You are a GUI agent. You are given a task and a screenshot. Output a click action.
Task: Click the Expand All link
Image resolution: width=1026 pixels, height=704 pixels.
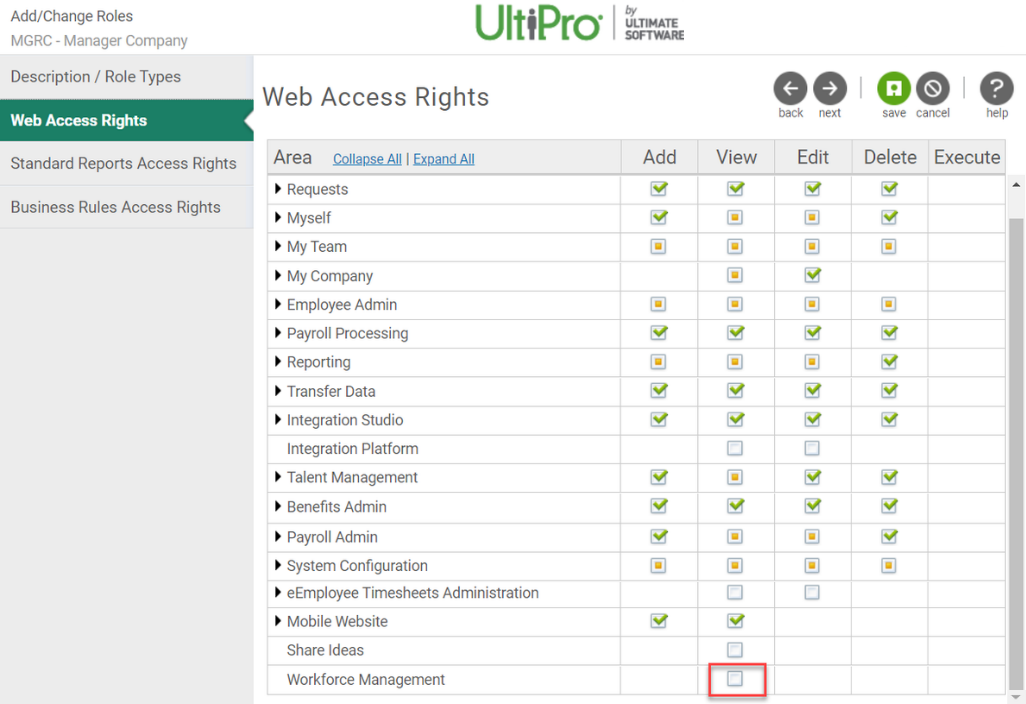pos(444,159)
